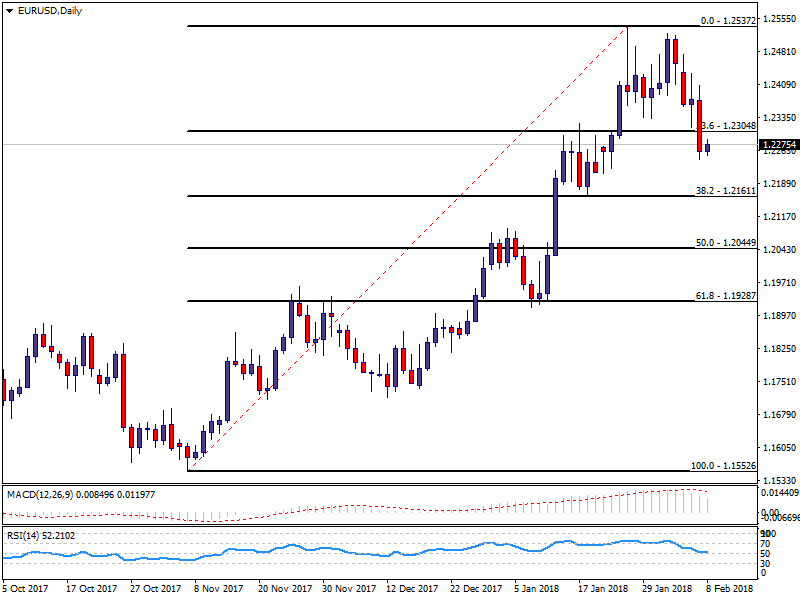Select the 50.0 - 1.20449 Fibonacci label
This screenshot has height=600, width=800.
(724, 242)
